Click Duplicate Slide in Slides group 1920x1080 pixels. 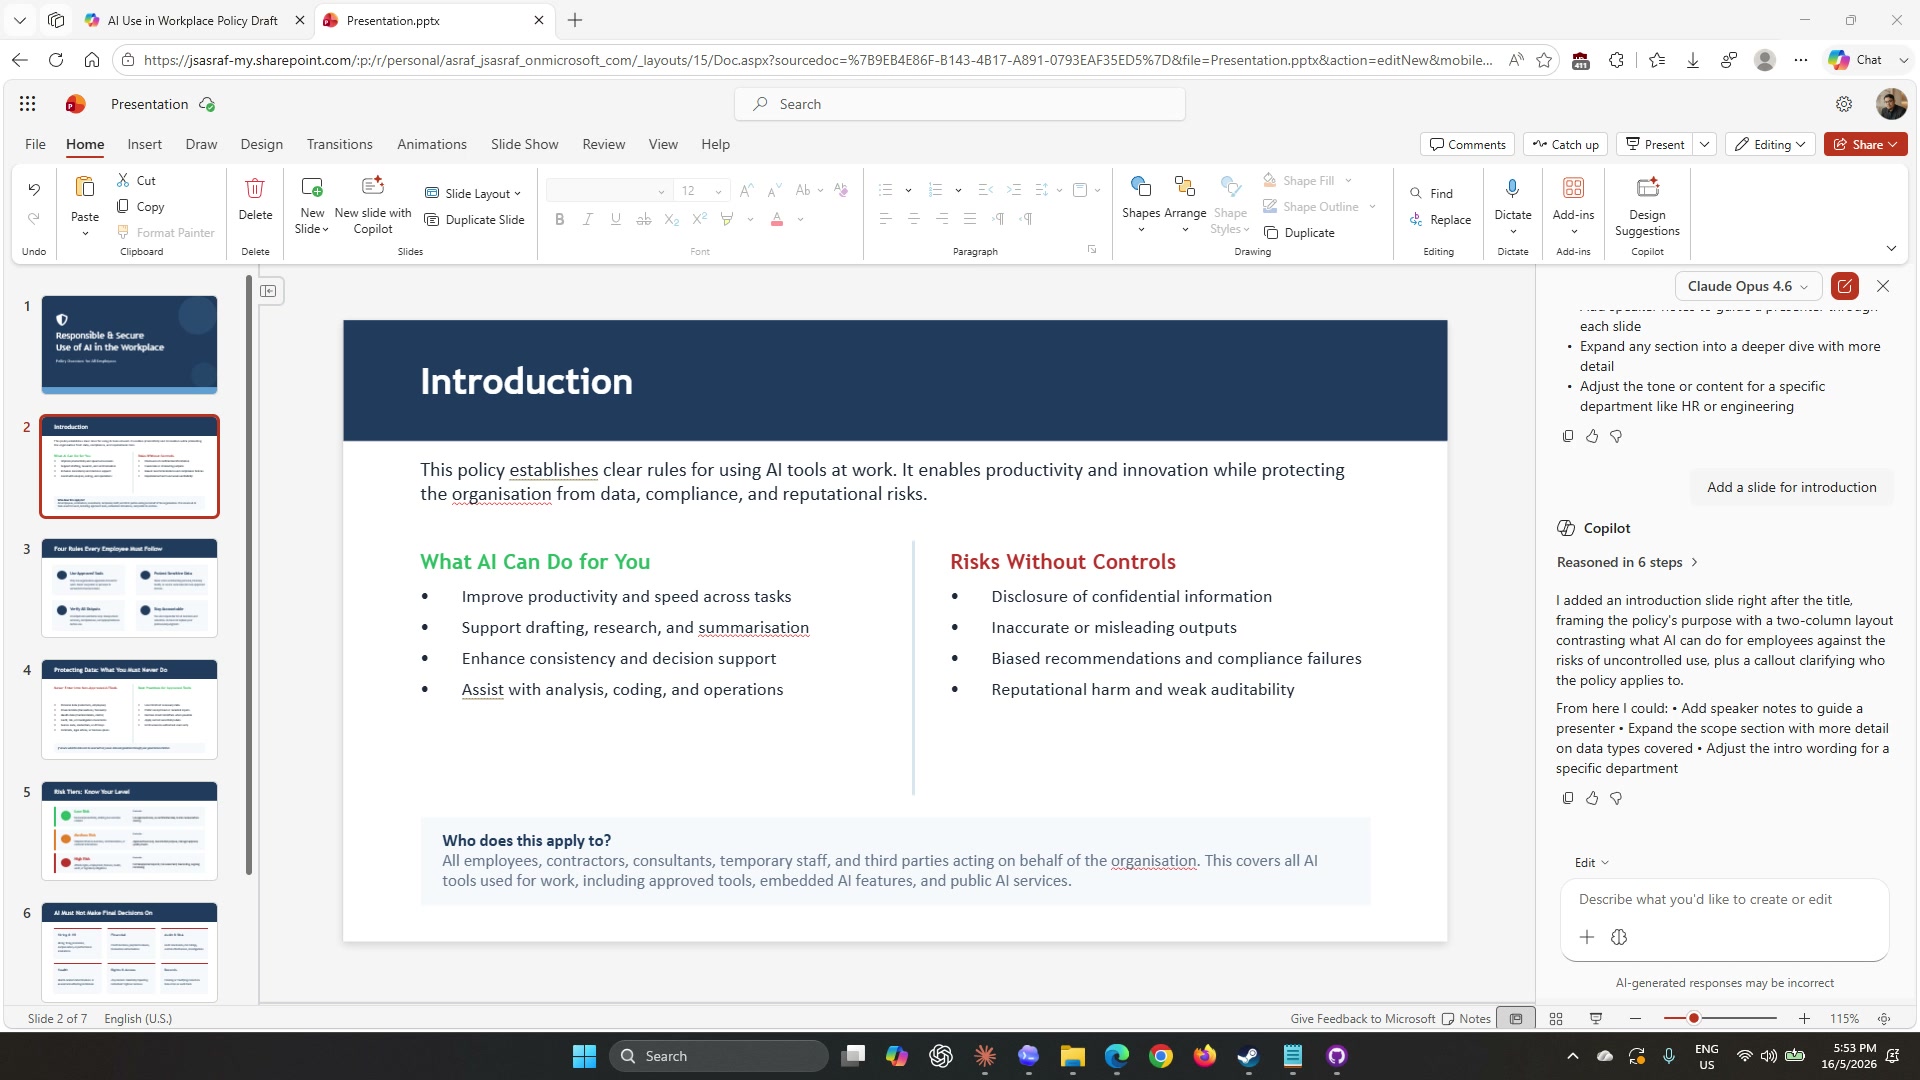point(474,220)
